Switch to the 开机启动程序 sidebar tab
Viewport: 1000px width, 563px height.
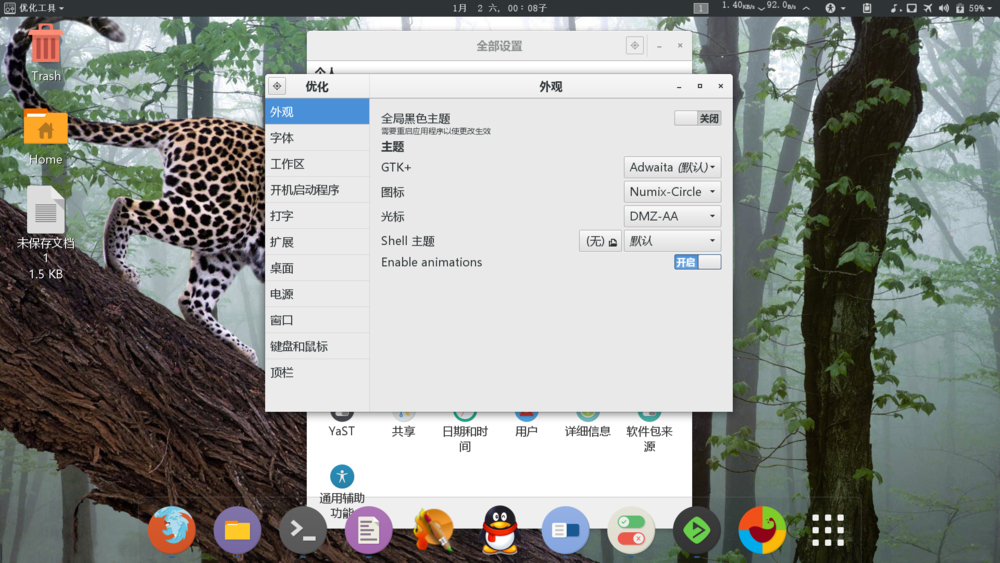point(317,190)
